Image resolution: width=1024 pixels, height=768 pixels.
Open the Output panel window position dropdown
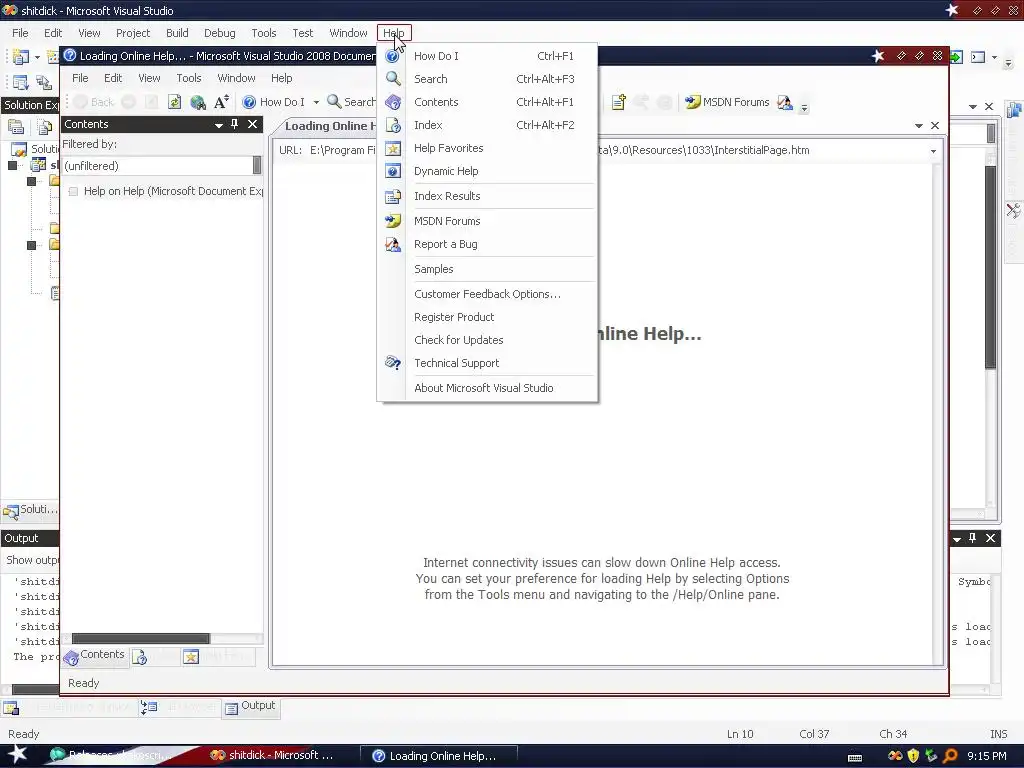[x=957, y=539]
